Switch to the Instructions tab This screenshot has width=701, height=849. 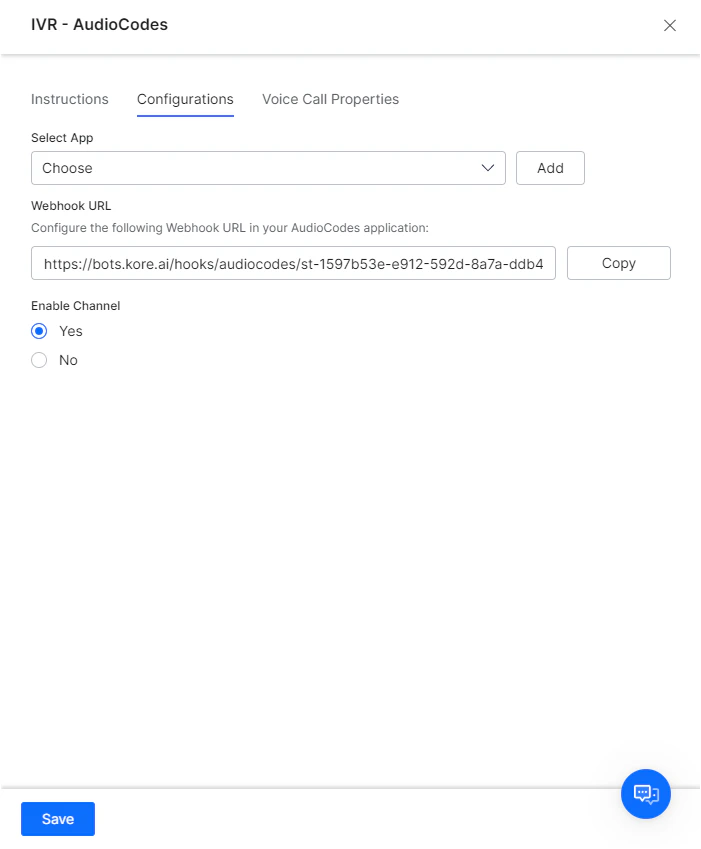click(x=69, y=99)
